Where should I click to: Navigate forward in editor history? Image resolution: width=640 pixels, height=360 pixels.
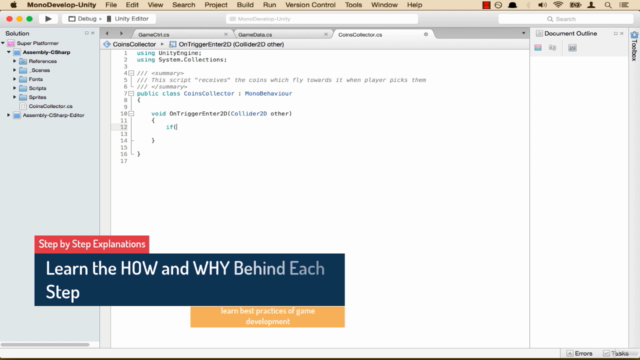point(121,33)
